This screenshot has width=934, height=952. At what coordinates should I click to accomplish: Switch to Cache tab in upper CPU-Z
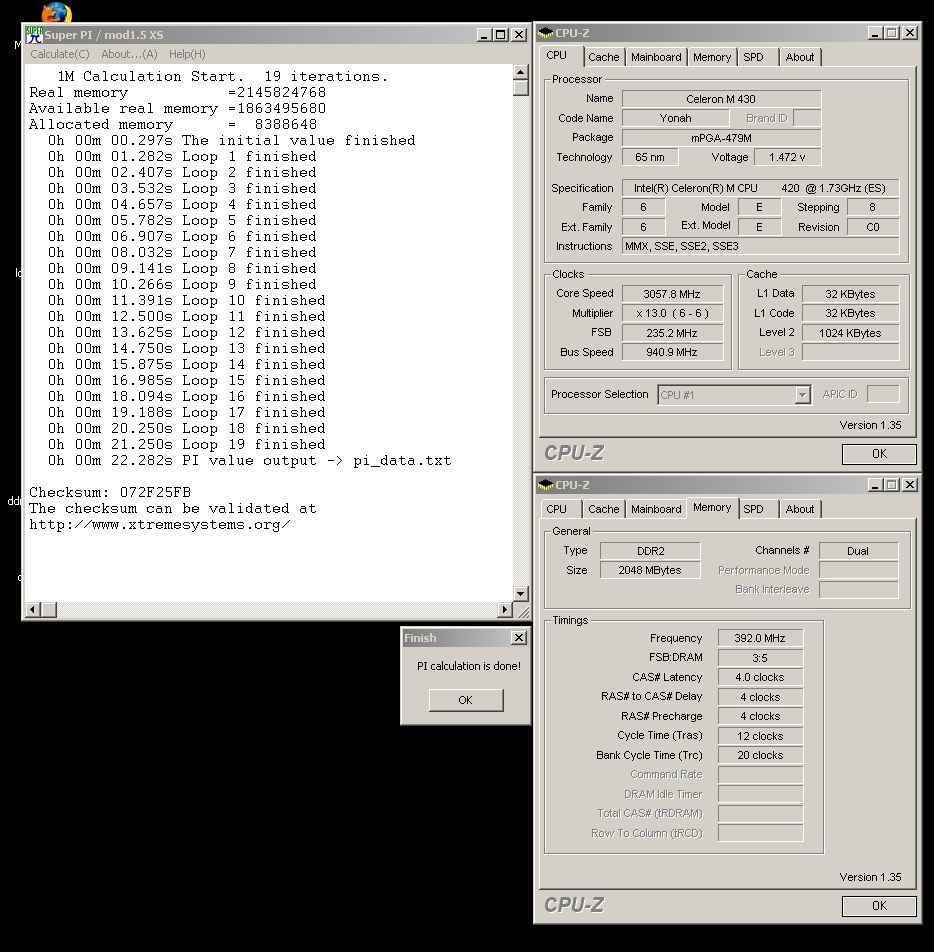(x=604, y=57)
